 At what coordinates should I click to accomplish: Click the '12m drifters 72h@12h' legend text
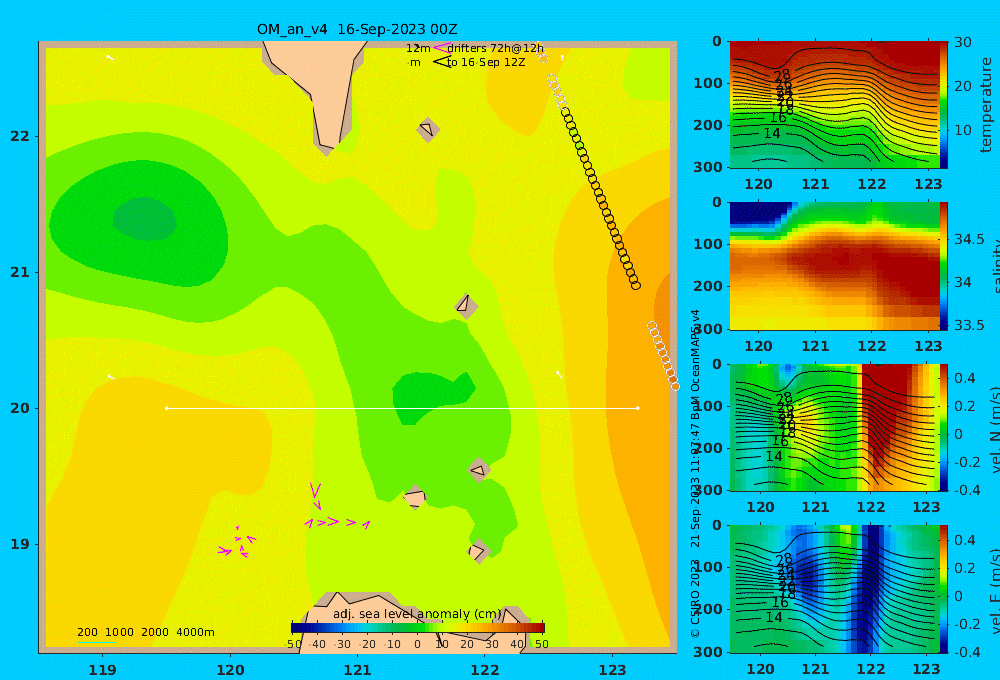(474, 48)
